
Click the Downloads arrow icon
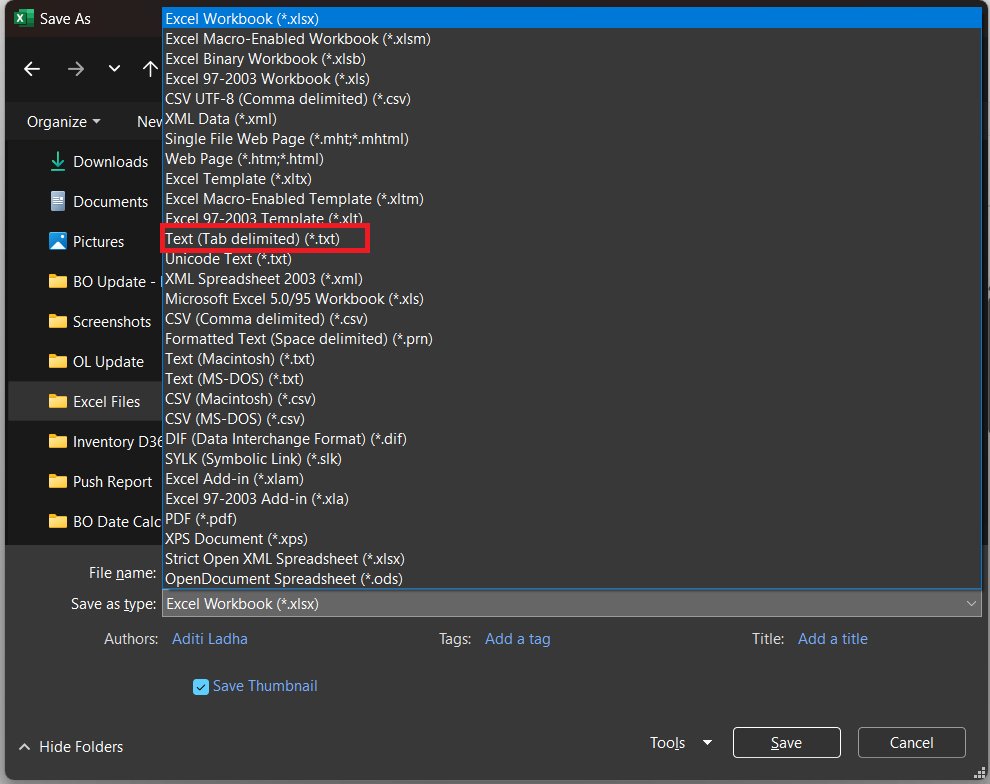(57, 161)
